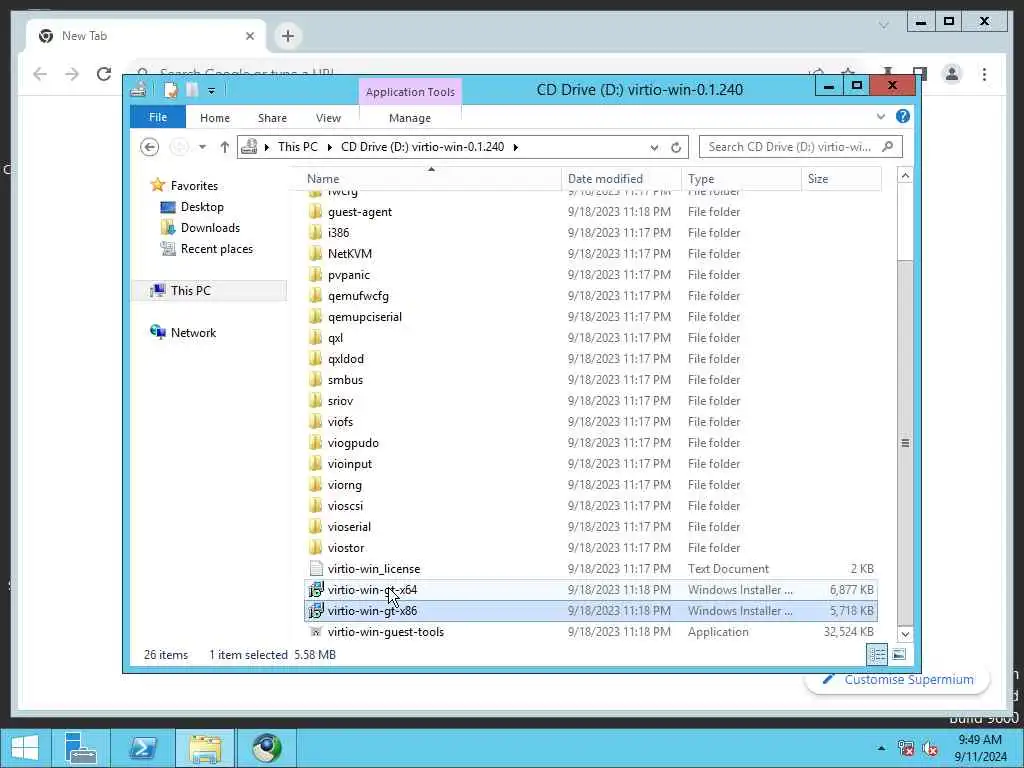The width and height of the screenshot is (1024, 768).
Task: Open Desktop in Favorites
Action: 202,206
